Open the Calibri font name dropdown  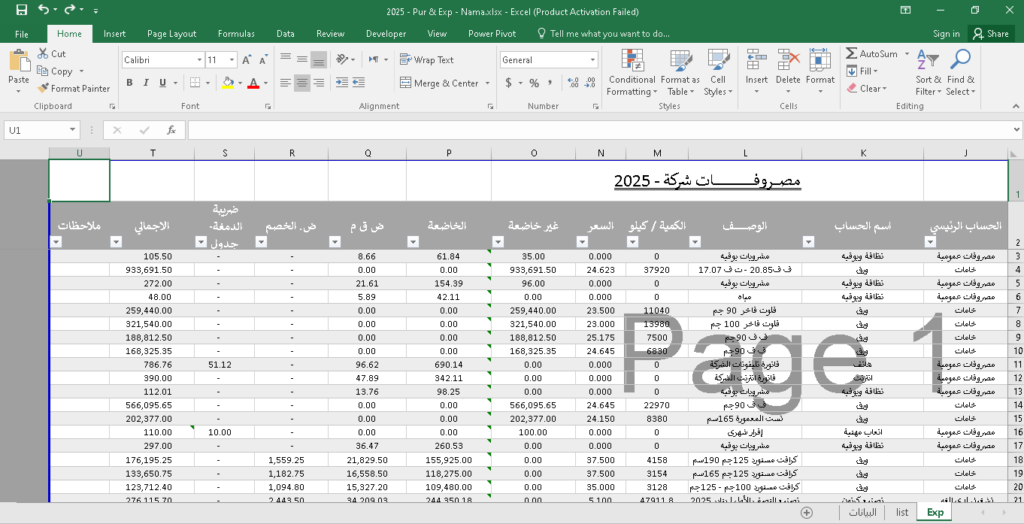[200, 60]
